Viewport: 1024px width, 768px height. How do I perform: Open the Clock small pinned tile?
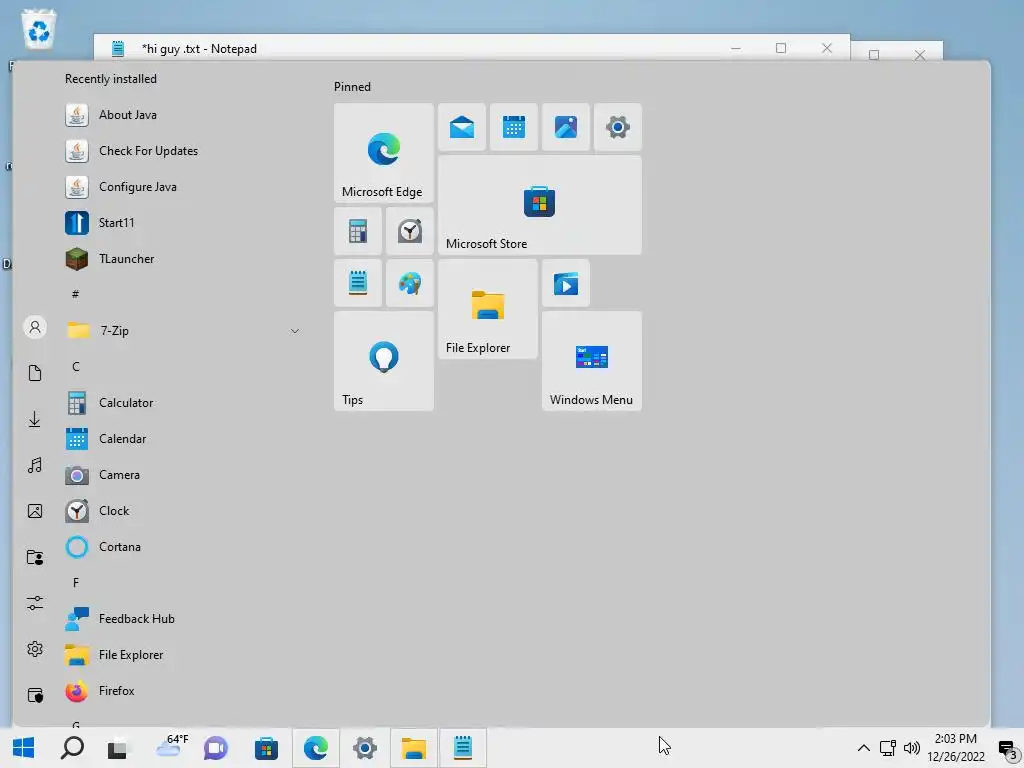pyautogui.click(x=409, y=231)
